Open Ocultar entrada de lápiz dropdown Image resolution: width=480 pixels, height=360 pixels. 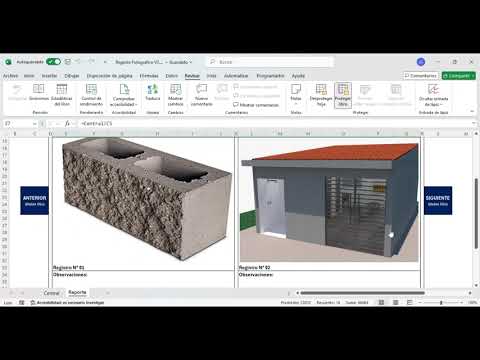pyautogui.click(x=433, y=95)
